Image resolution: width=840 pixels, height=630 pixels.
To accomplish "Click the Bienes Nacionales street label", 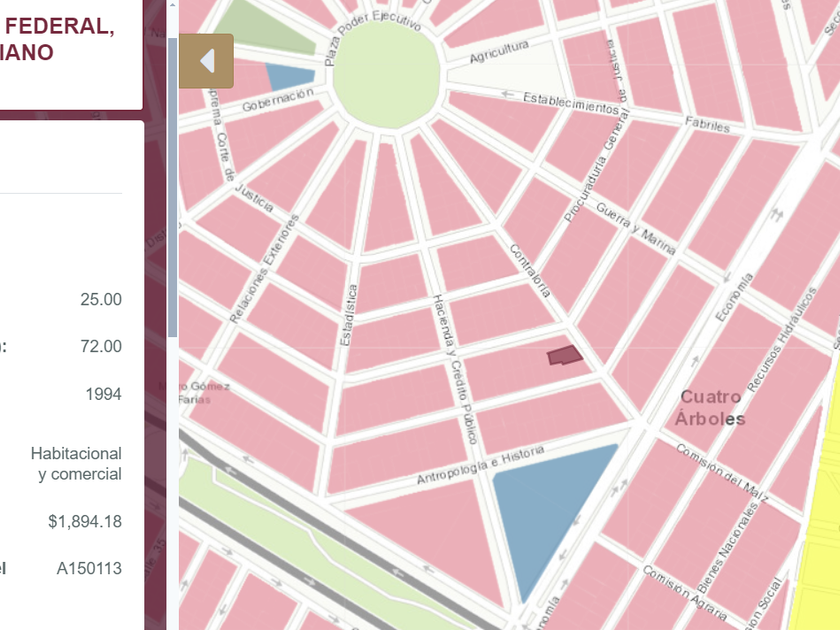I will point(728,548).
